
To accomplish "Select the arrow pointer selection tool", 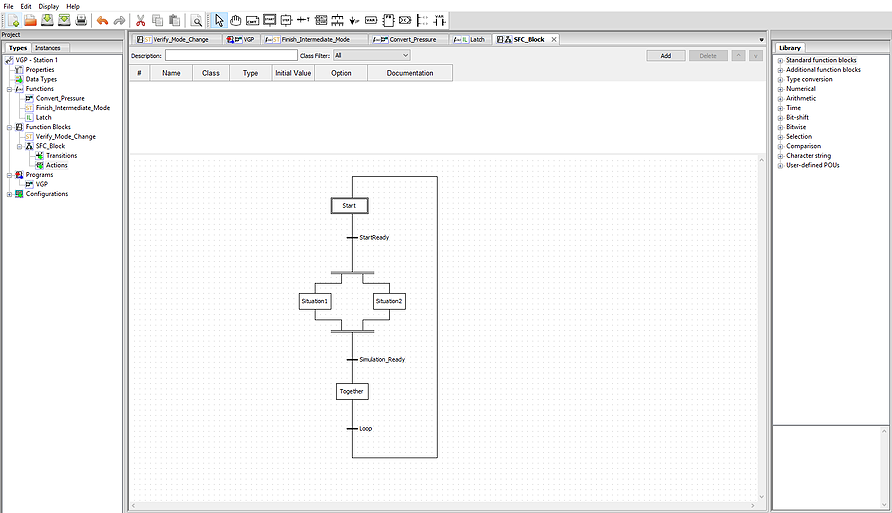I will (220, 20).
